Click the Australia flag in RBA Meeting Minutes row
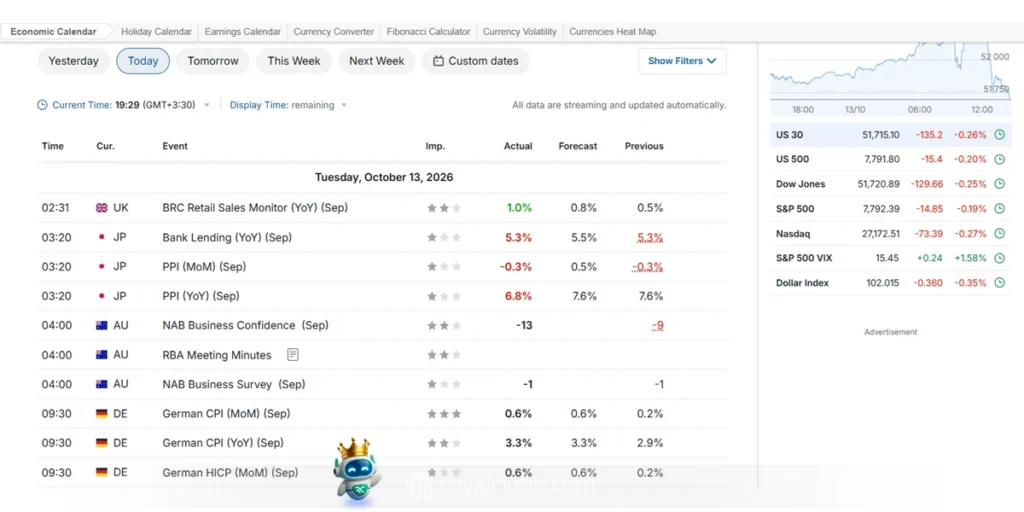This screenshot has width=1024, height=512. (101, 355)
